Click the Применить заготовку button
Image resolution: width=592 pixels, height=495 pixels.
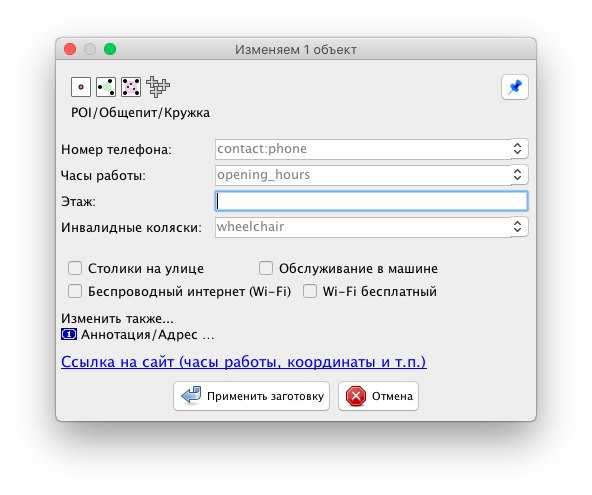pyautogui.click(x=251, y=396)
